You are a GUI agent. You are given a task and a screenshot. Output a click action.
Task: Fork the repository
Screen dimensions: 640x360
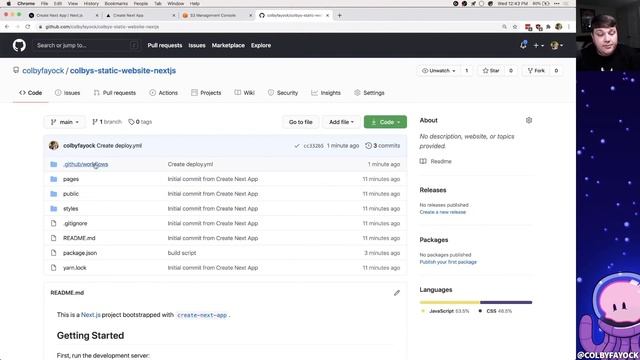[x=536, y=71]
